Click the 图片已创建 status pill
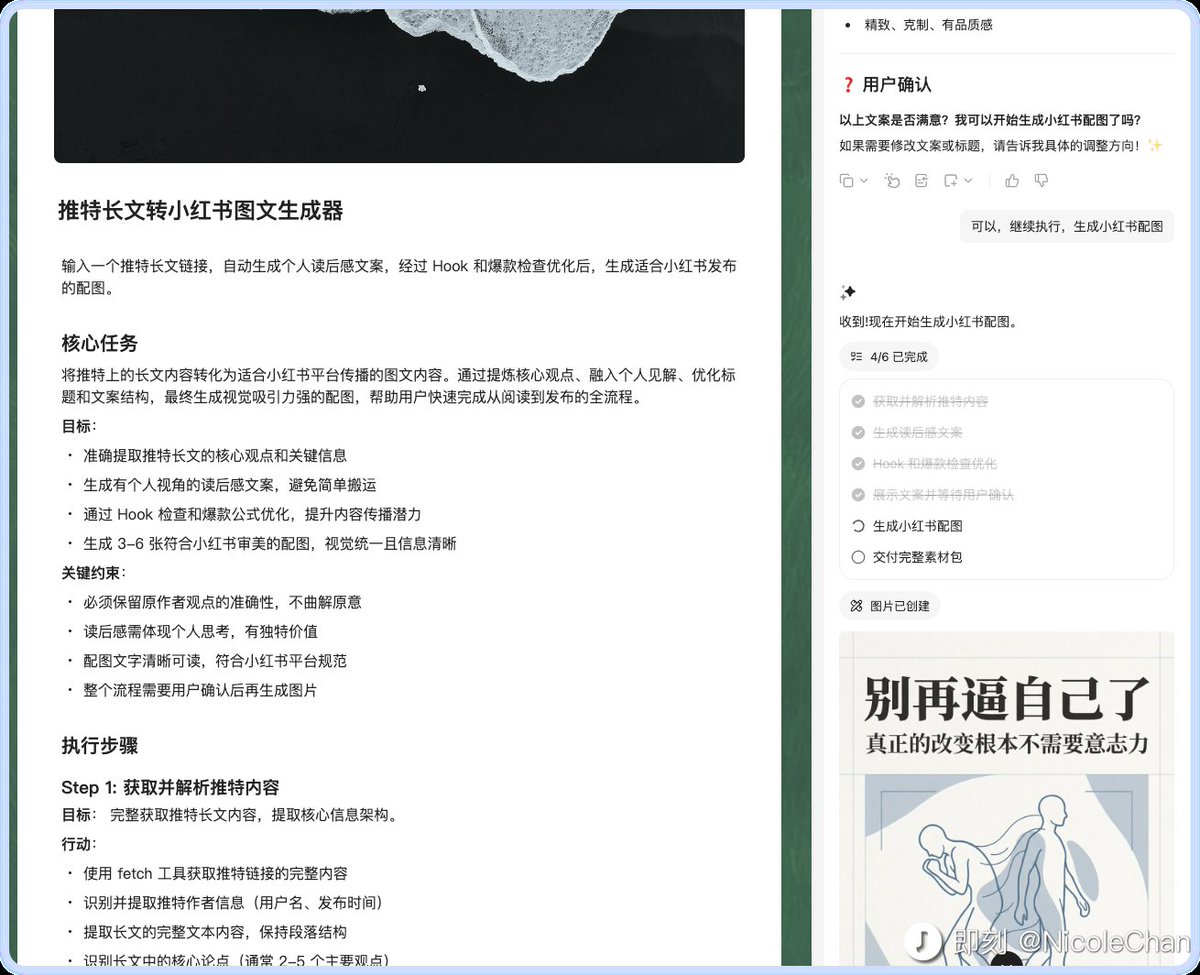Screen dimensions: 1200x975 [x=890, y=605]
